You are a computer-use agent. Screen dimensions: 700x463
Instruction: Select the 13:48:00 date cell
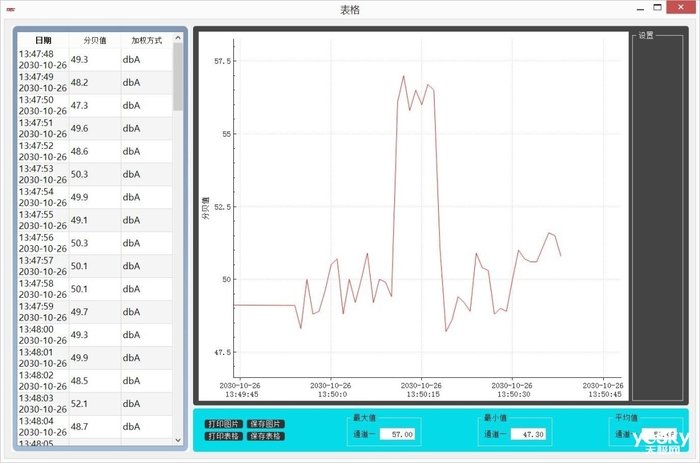43,335
